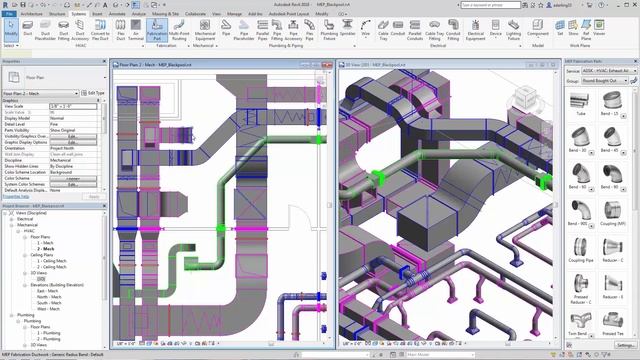
Task: Open the Select panel dropdown
Action: (11, 45)
